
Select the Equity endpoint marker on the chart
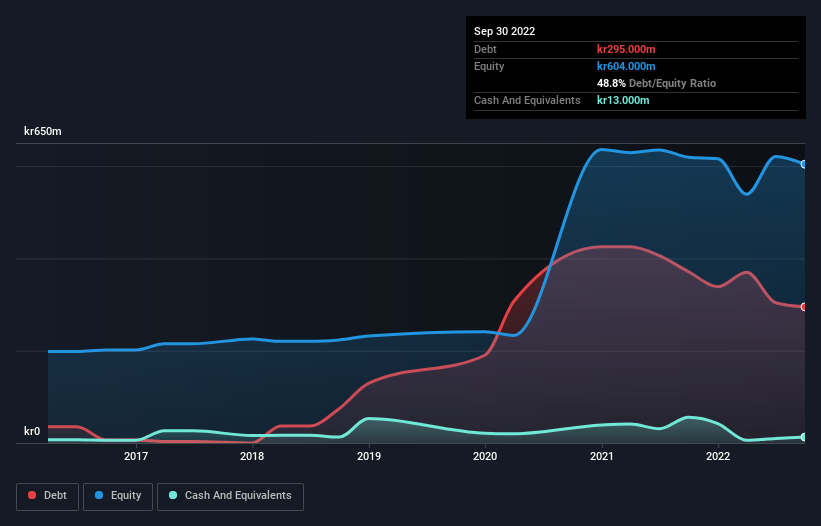[804, 164]
